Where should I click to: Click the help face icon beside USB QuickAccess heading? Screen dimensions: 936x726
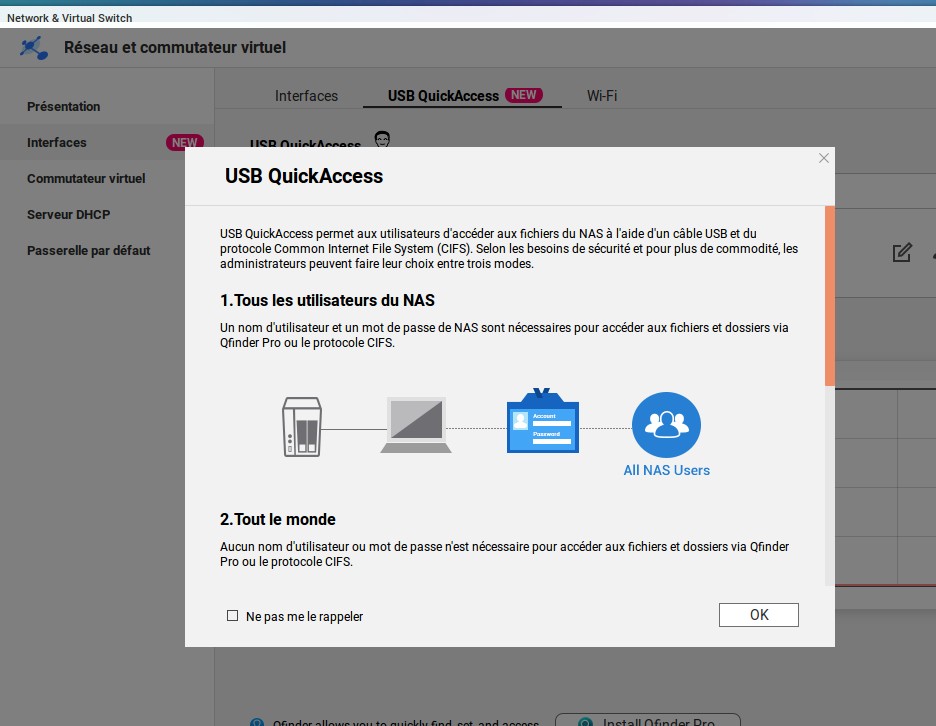tap(382, 139)
